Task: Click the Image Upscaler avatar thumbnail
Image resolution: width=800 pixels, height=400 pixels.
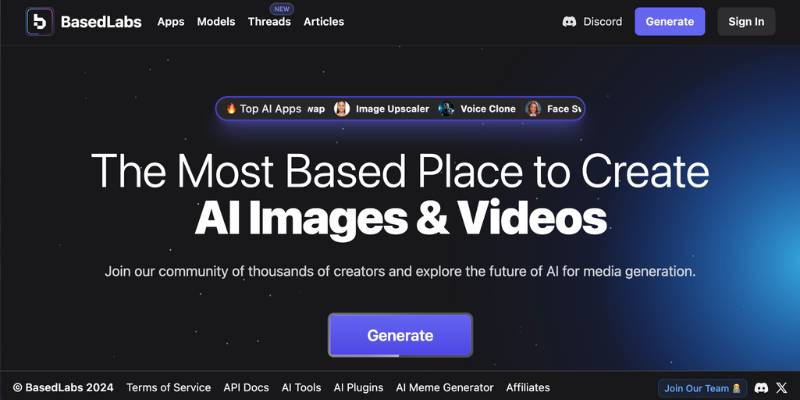Action: click(x=342, y=109)
